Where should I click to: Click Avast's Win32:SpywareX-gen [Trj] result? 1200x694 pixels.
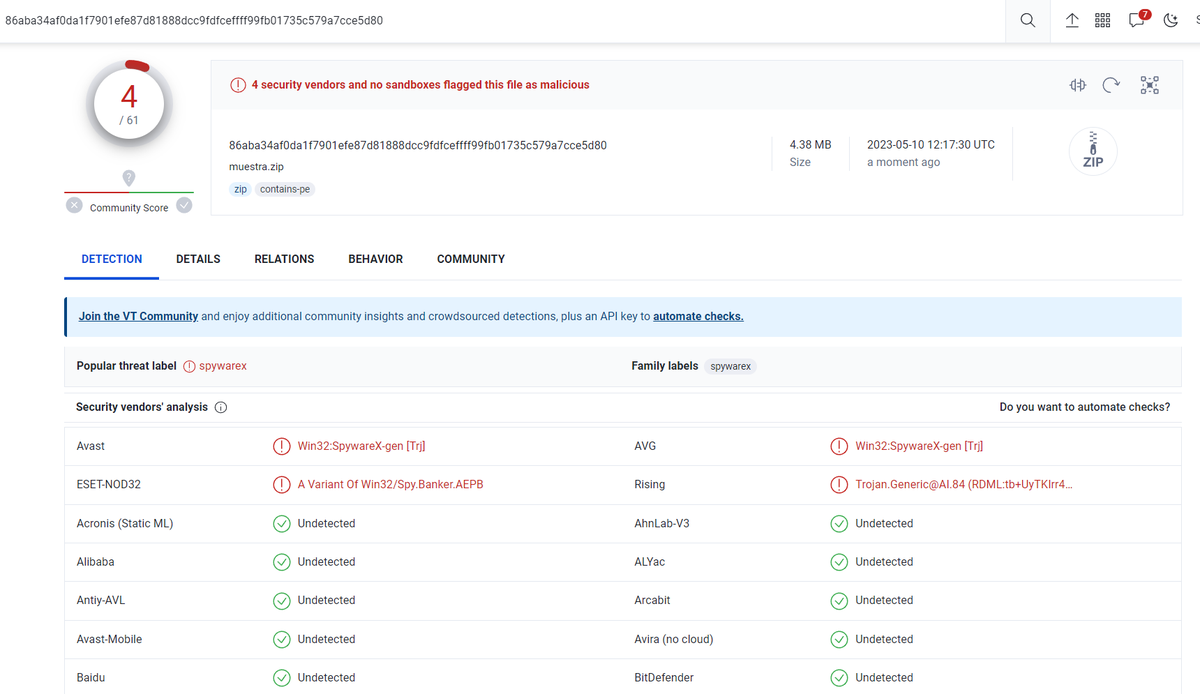[x=361, y=446]
